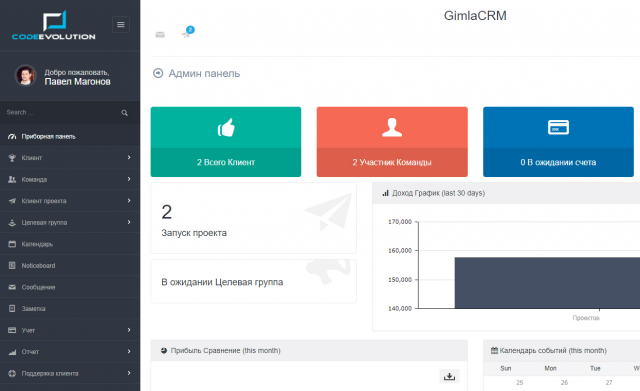Expand Клиент проекта submenu chevron
Image resolution: width=640 pixels, height=391 pixels.
pyautogui.click(x=129, y=201)
